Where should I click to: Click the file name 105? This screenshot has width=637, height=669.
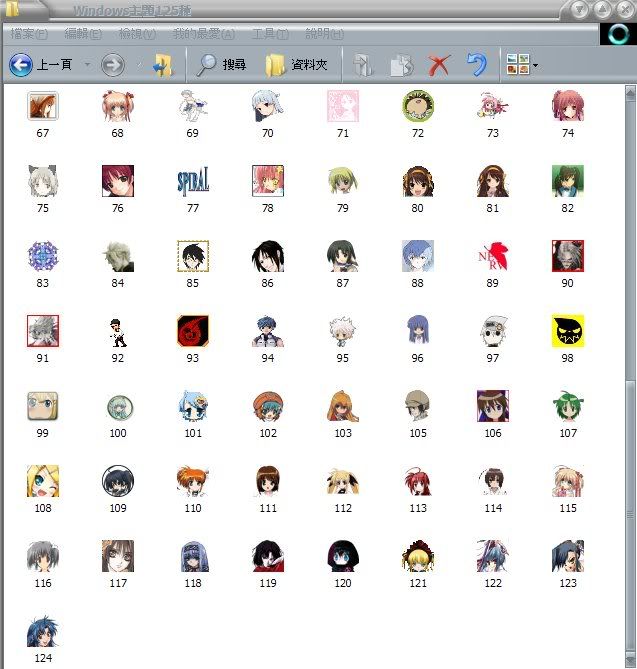(418, 433)
